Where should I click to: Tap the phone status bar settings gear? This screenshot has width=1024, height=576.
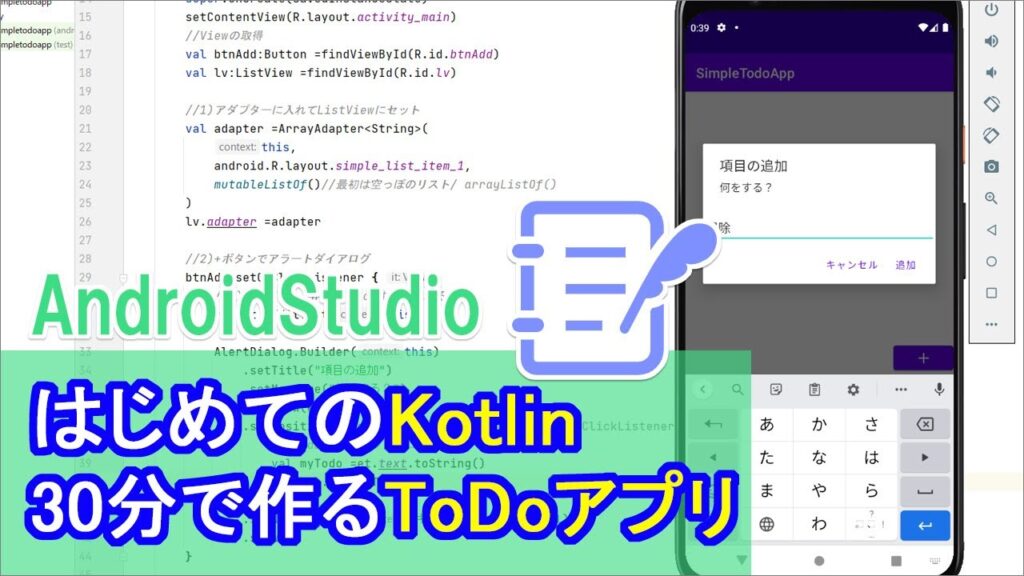click(x=721, y=27)
